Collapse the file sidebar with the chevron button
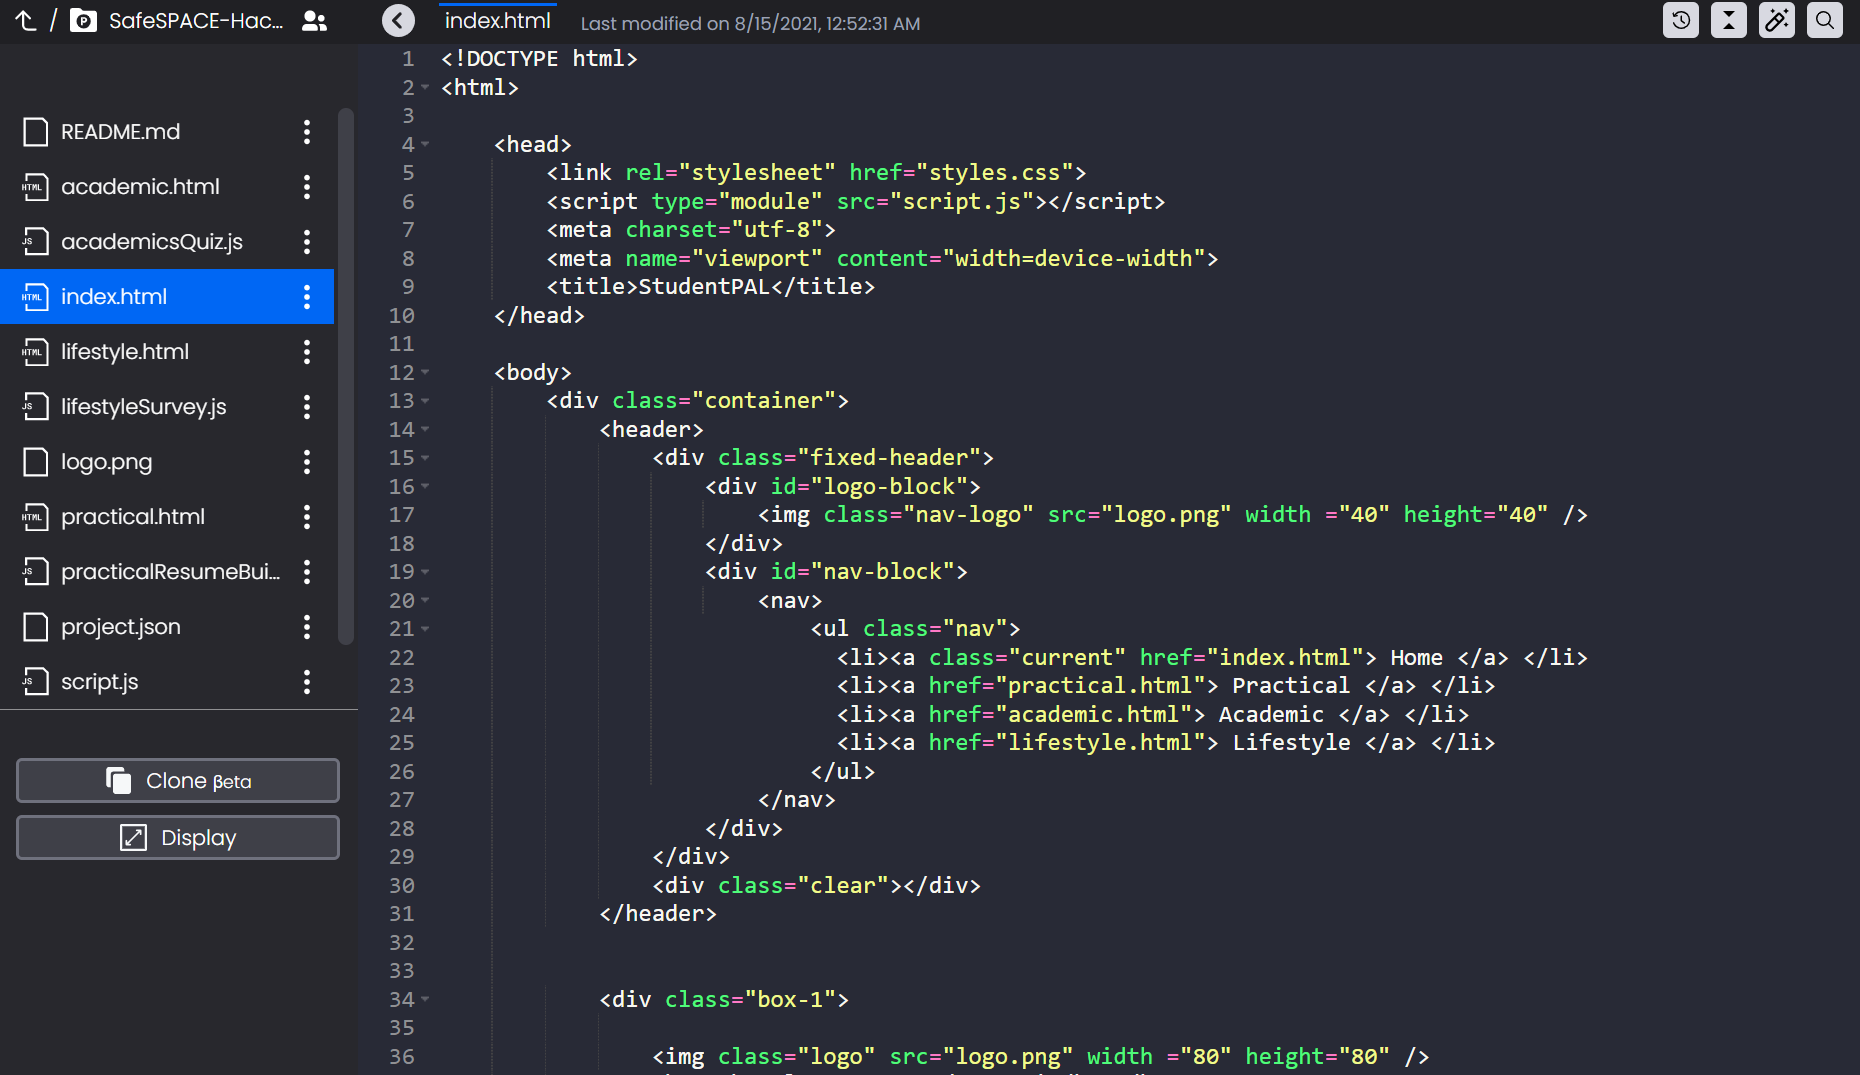 (x=398, y=20)
